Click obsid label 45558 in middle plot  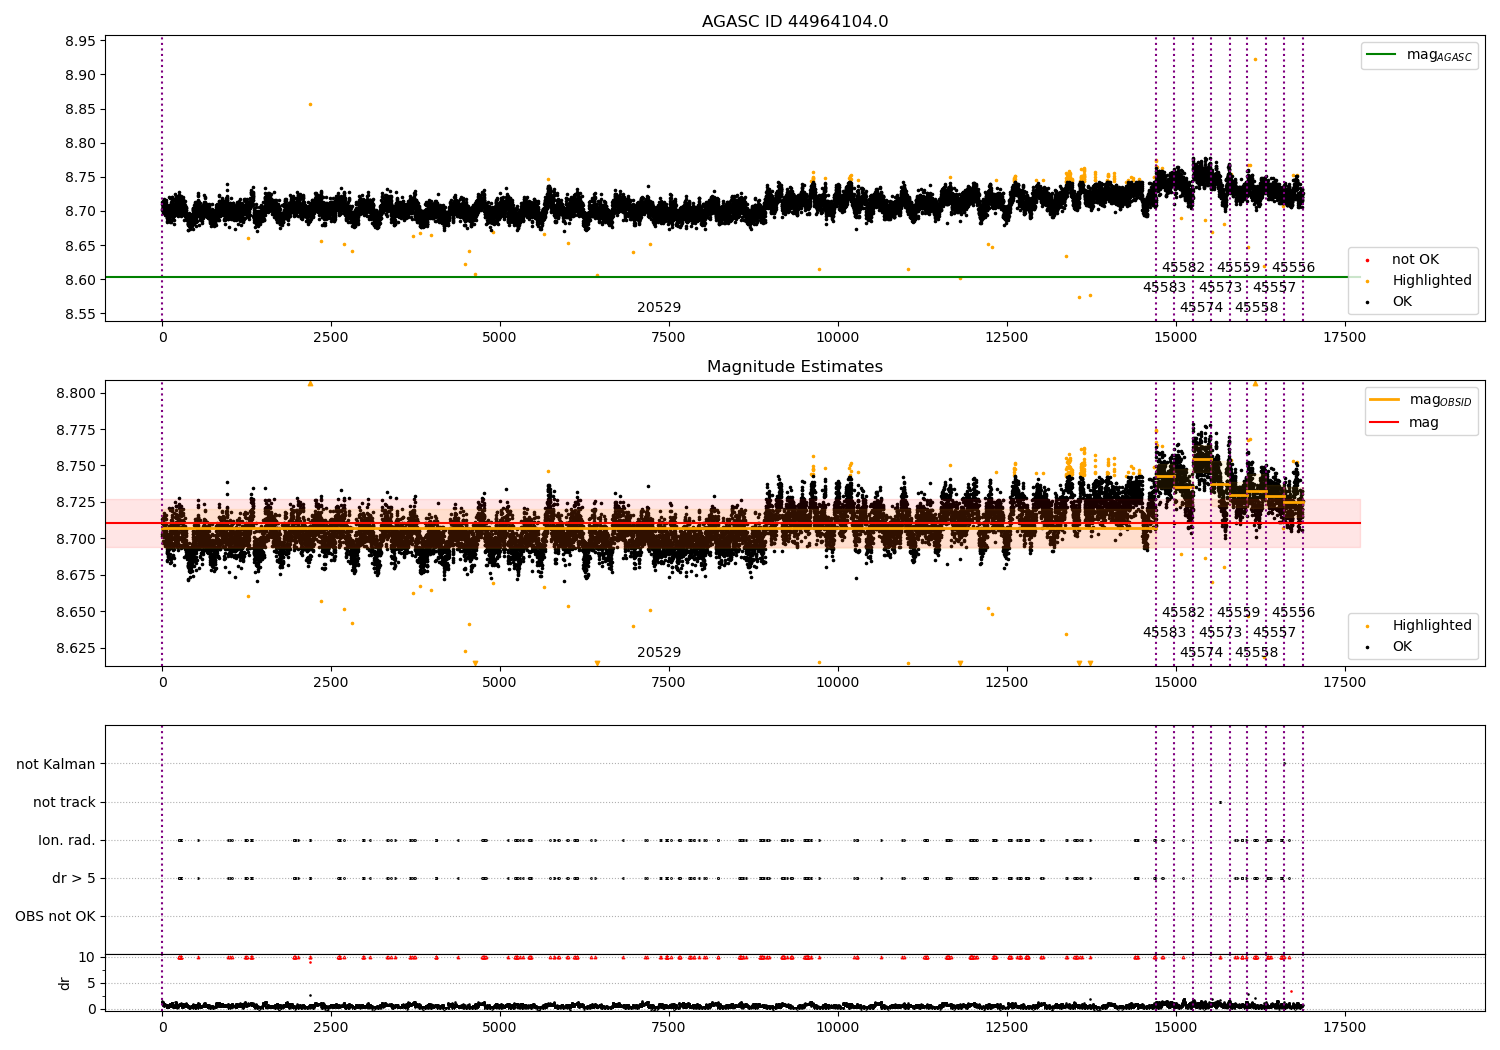pos(1256,653)
